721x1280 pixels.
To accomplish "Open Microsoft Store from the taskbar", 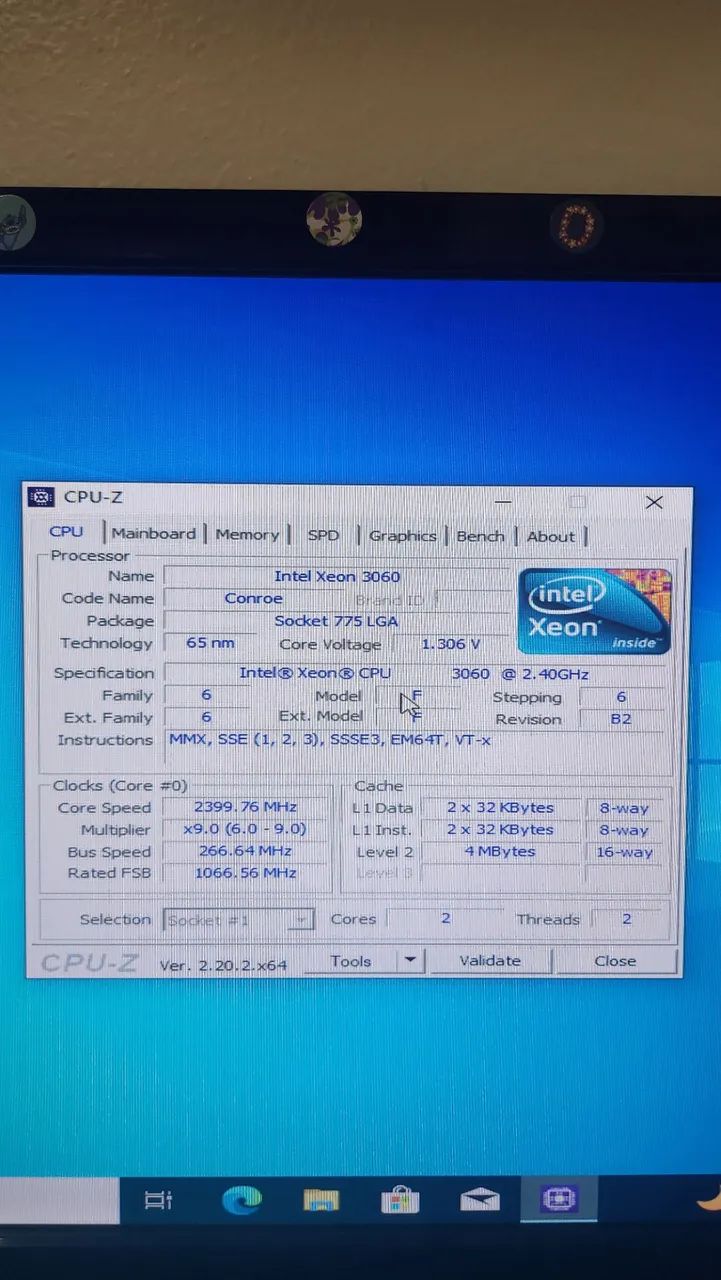I will pos(400,1199).
